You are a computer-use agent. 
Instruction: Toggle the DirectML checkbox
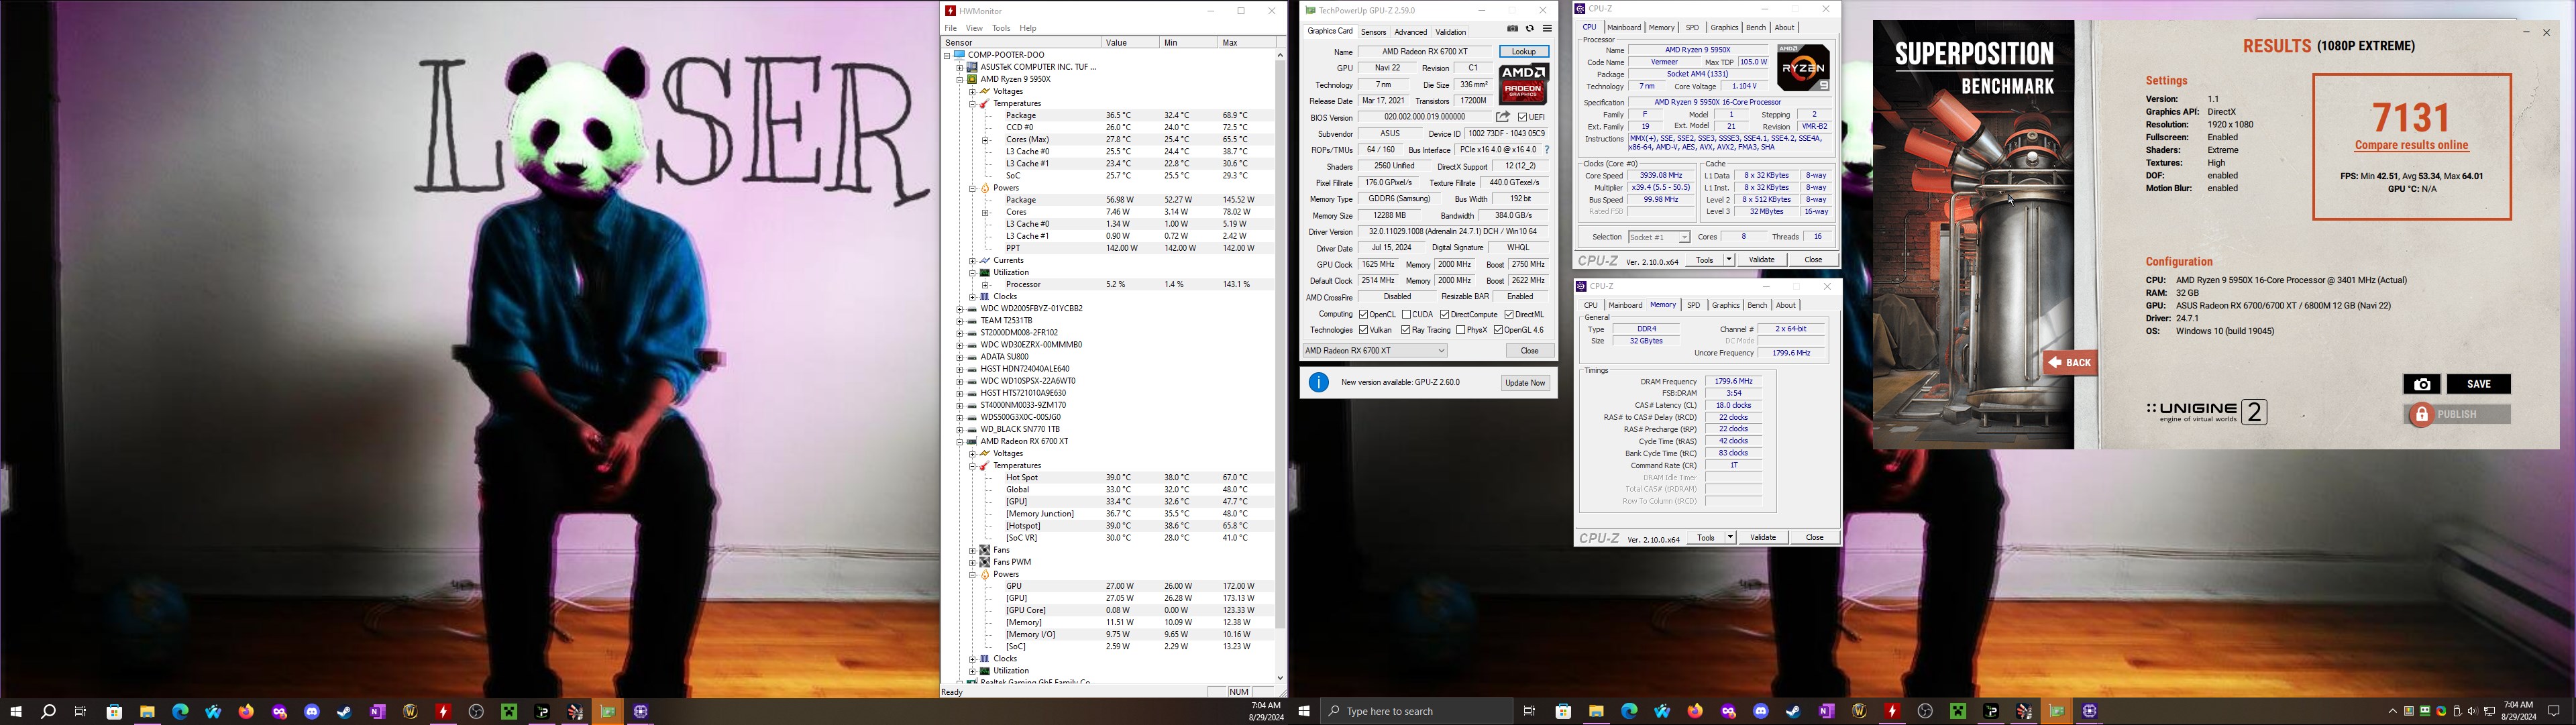click(x=1508, y=315)
